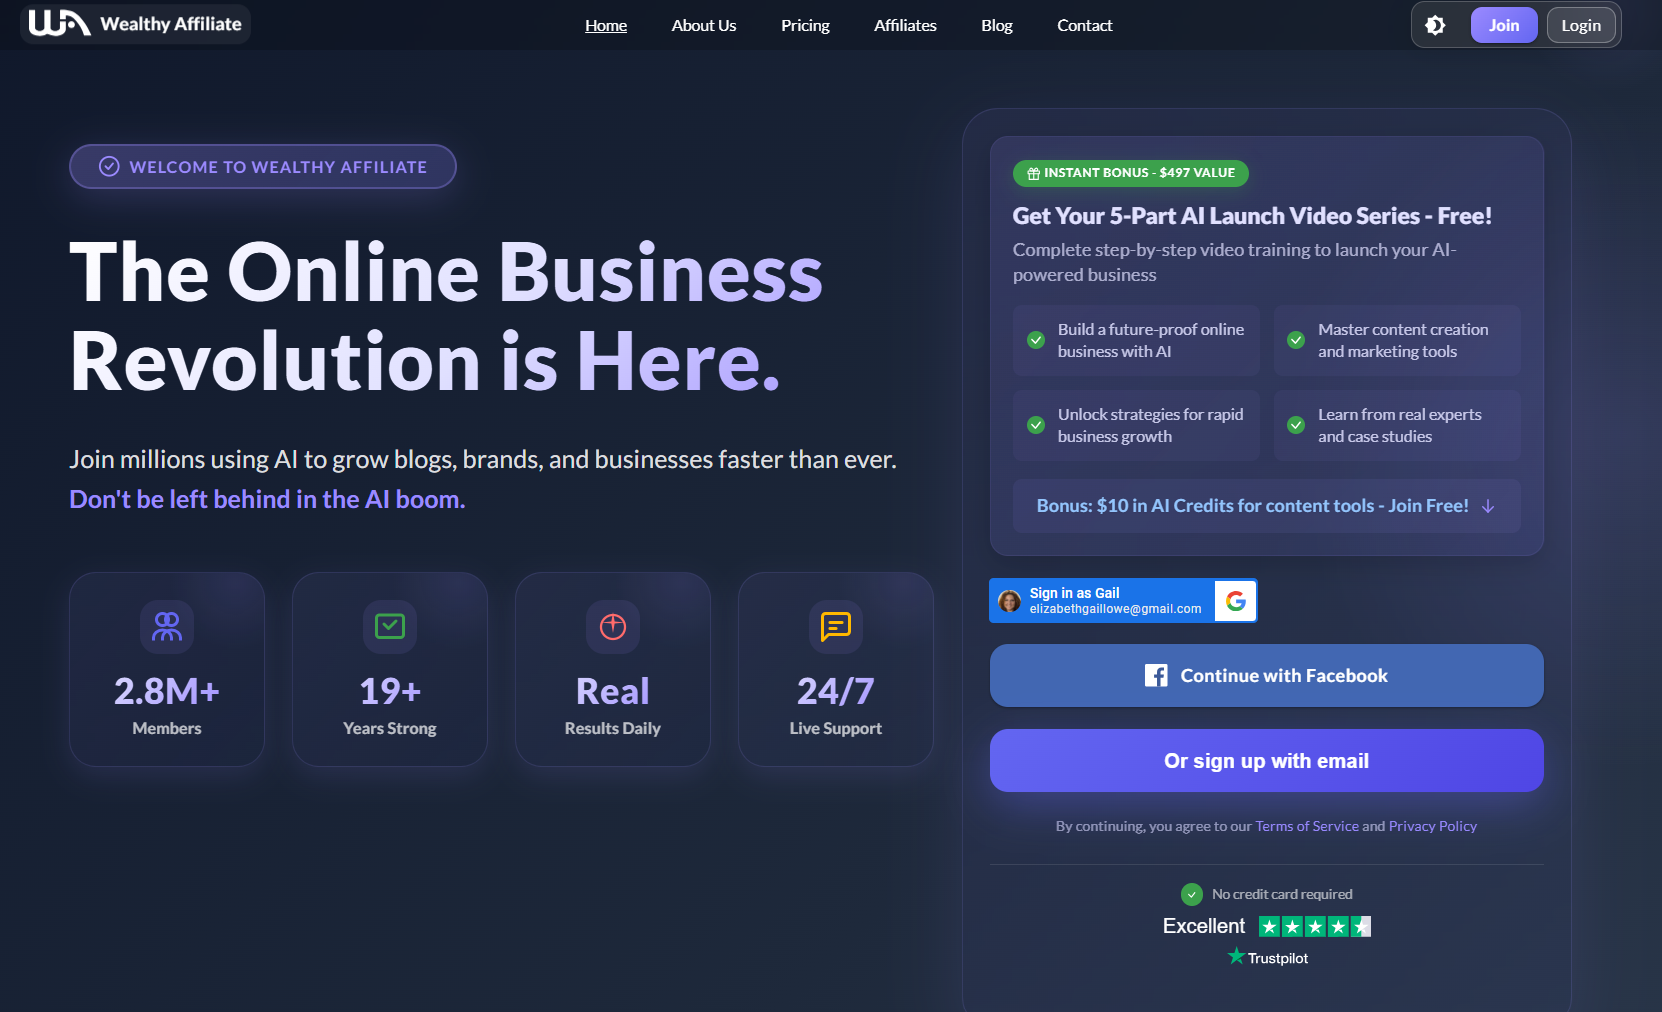This screenshot has height=1012, width=1662.
Task: Visit the Blog nav link
Action: pyautogui.click(x=997, y=25)
